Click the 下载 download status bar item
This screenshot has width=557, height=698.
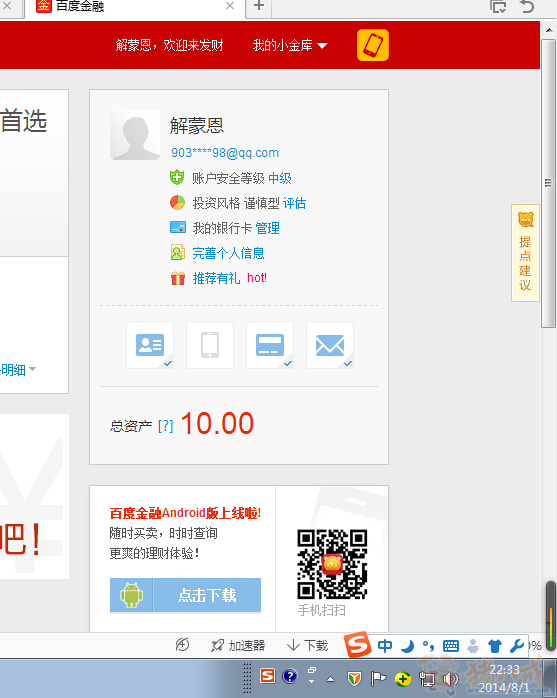pos(307,645)
